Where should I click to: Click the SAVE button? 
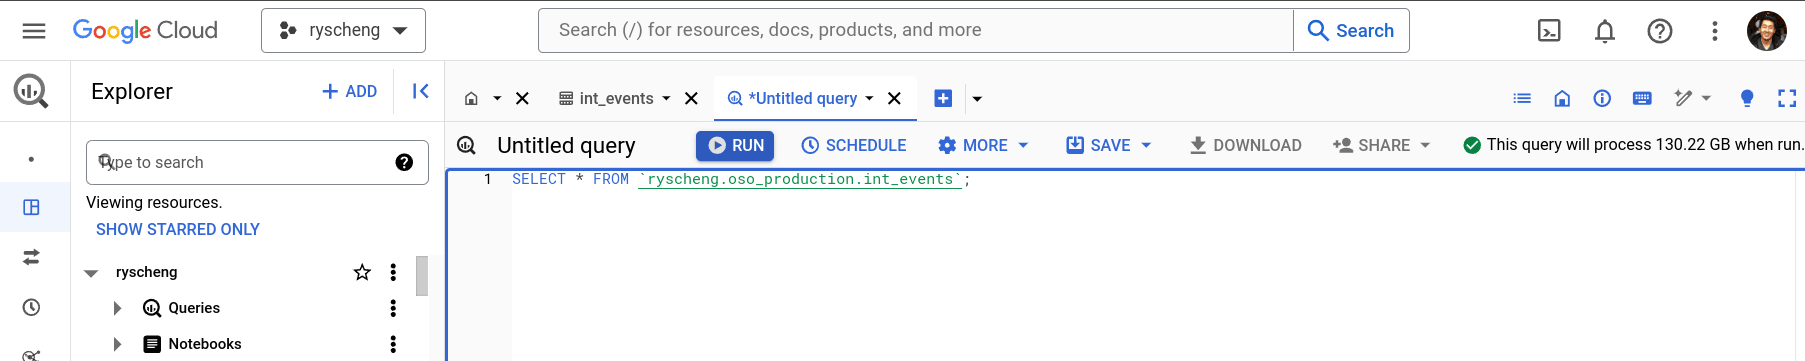point(1098,145)
